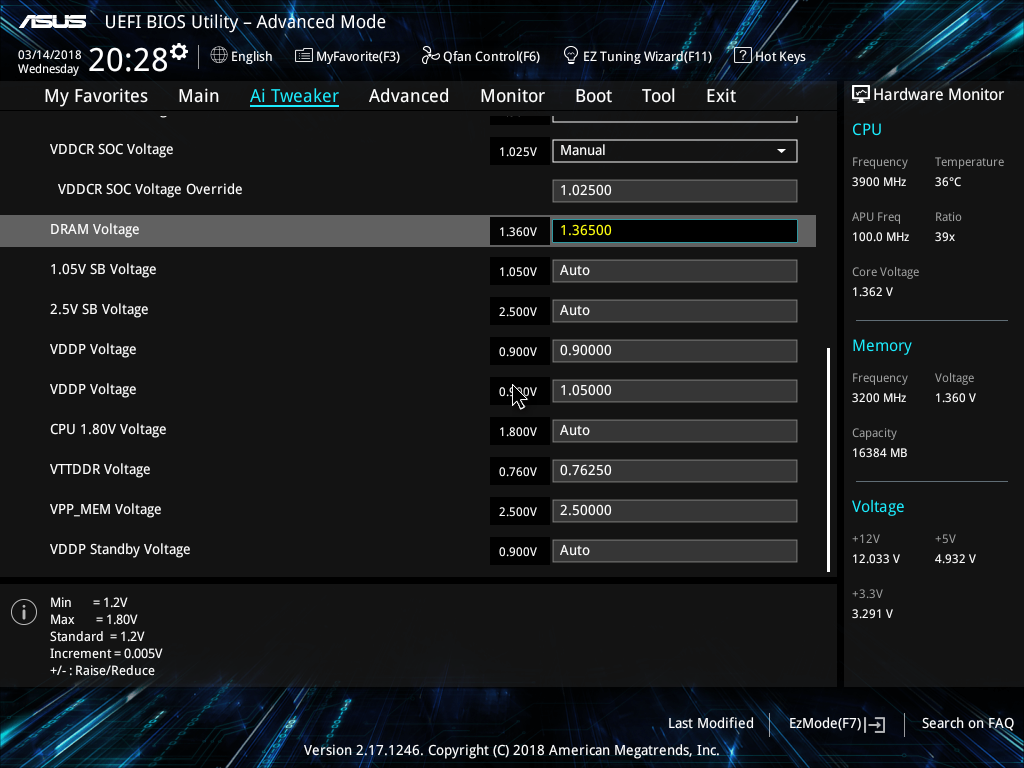
Task: Switch to EzMode(F7)
Action: tap(837, 724)
